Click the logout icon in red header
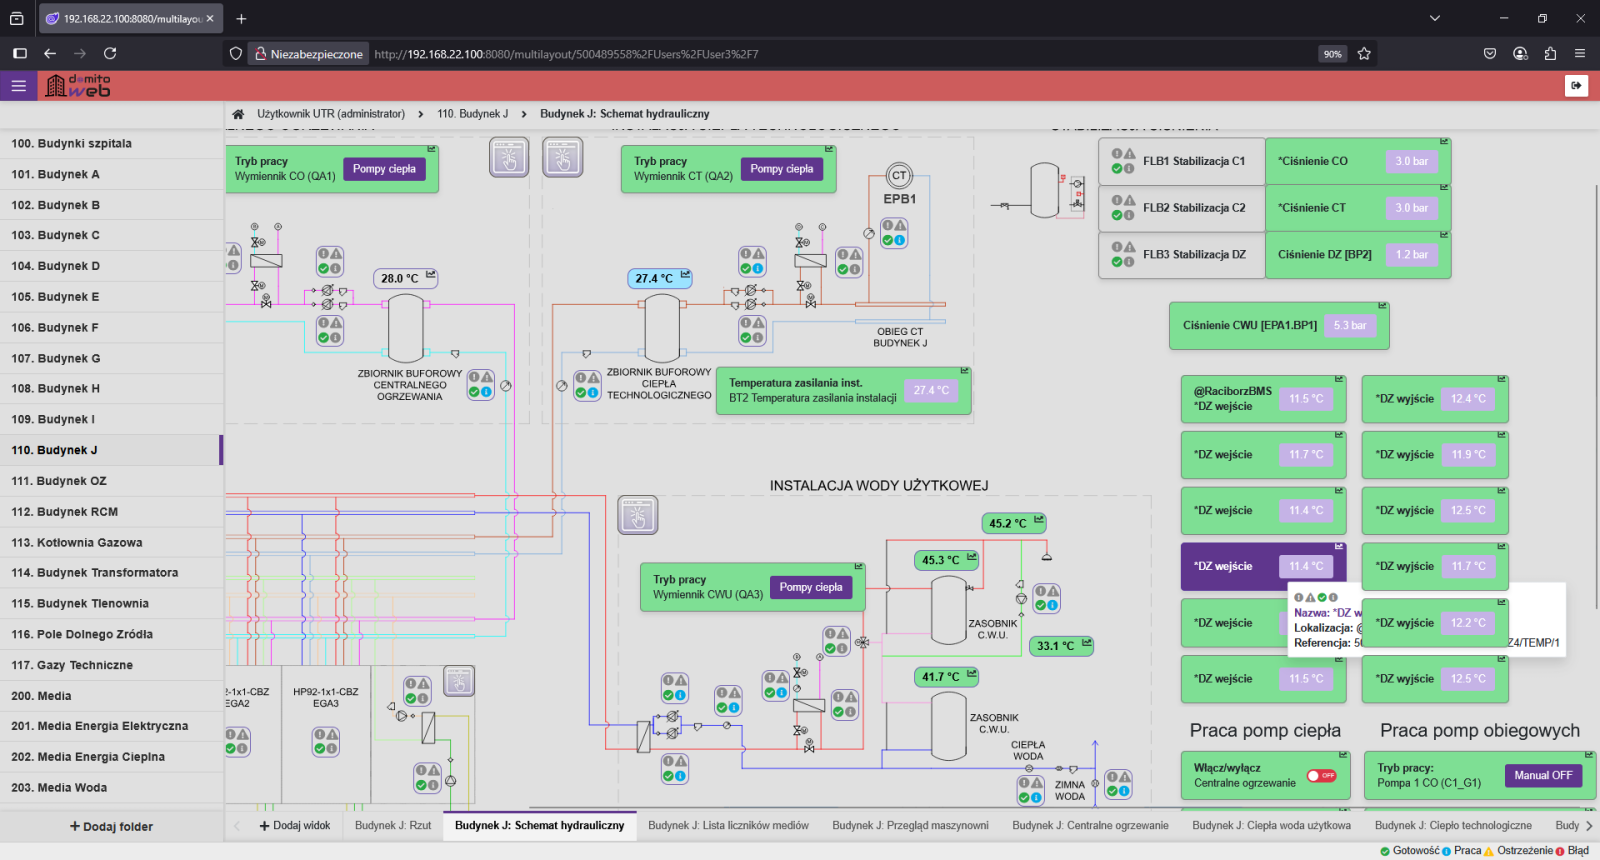Viewport: 1600px width, 860px height. (x=1576, y=86)
